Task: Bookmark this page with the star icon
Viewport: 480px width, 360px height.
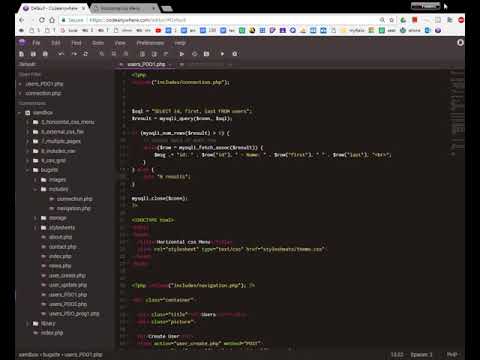Action: 392,20
